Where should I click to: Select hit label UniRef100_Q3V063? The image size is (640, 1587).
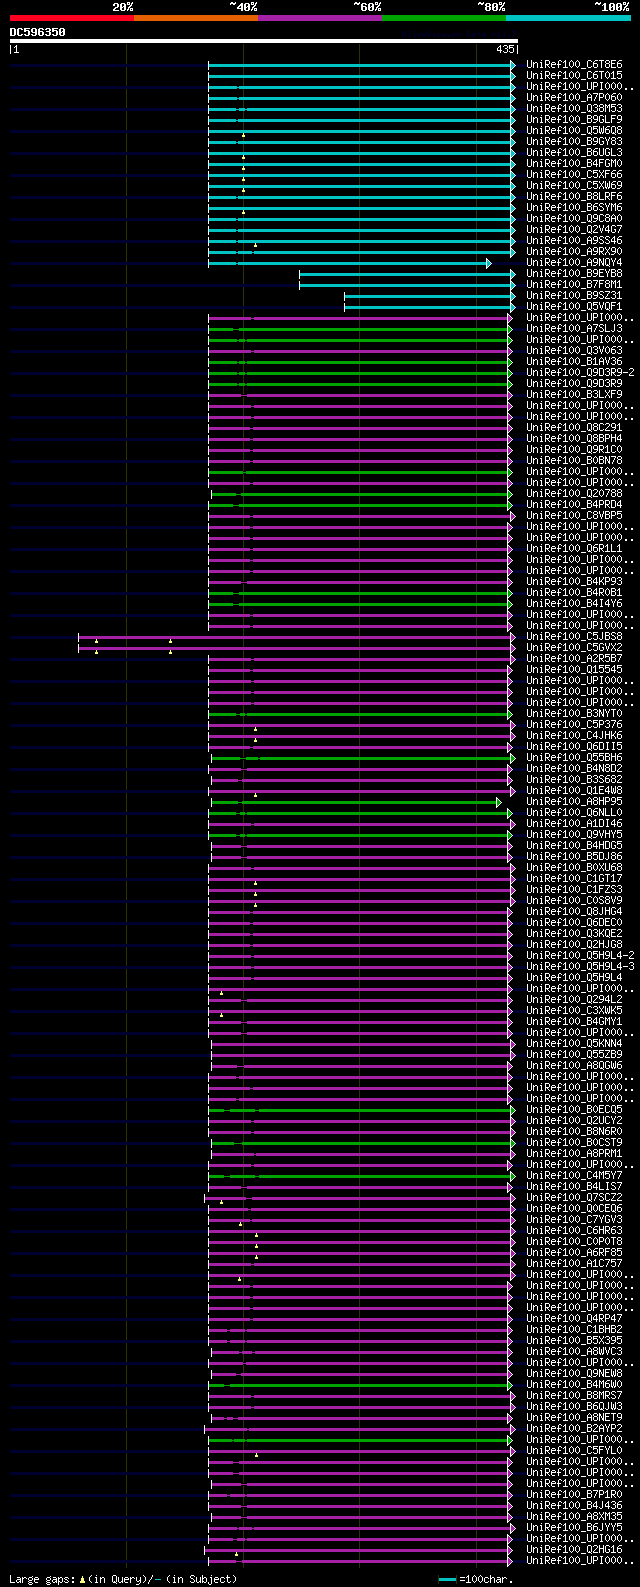(x=574, y=351)
